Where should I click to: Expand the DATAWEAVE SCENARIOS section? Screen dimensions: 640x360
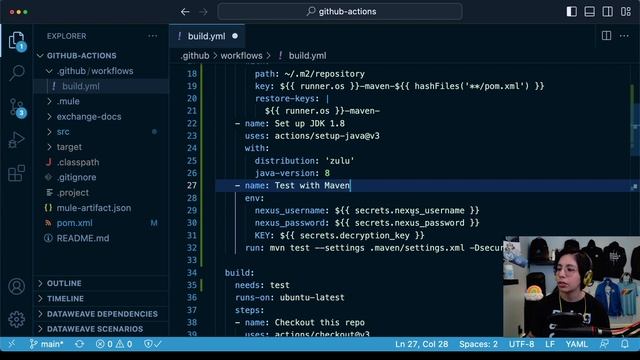point(100,329)
